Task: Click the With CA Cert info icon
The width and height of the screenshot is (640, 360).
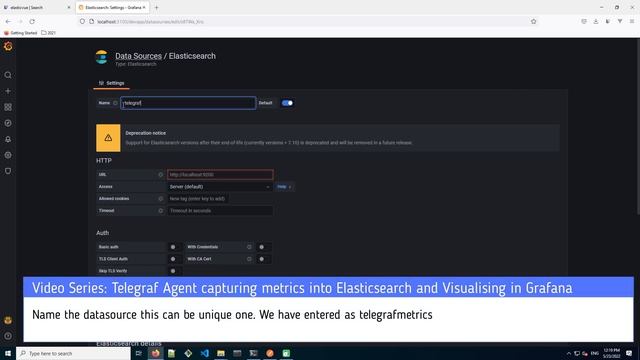Action: [249, 259]
